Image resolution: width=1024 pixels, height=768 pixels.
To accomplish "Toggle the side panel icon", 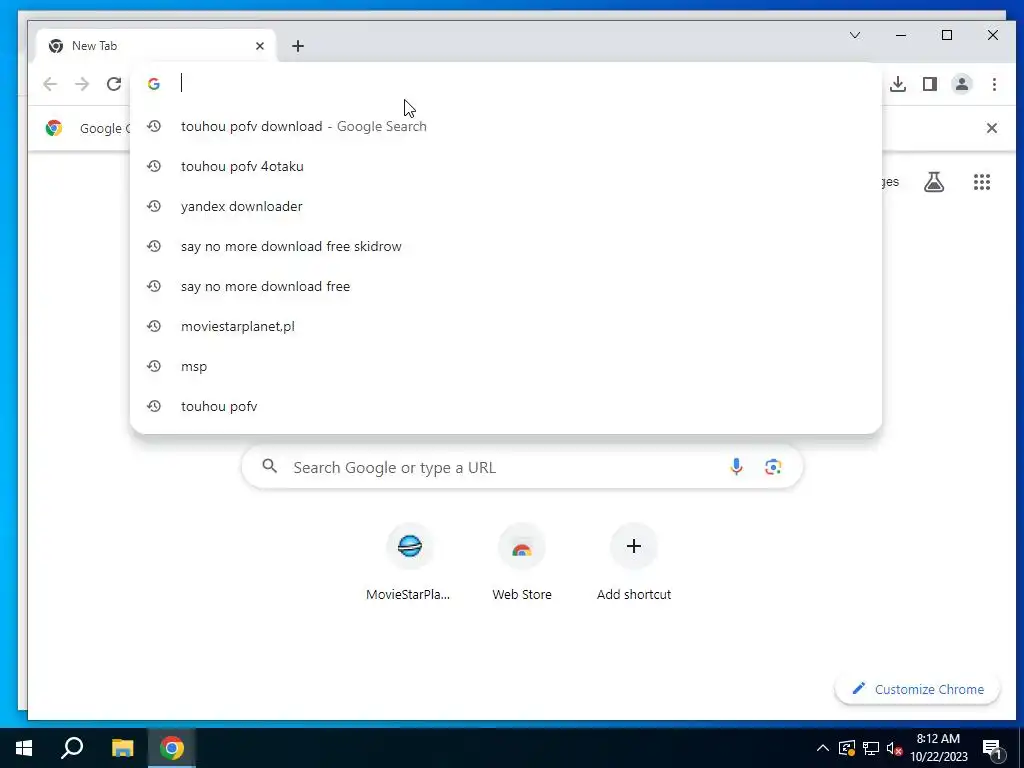I will pyautogui.click(x=930, y=84).
